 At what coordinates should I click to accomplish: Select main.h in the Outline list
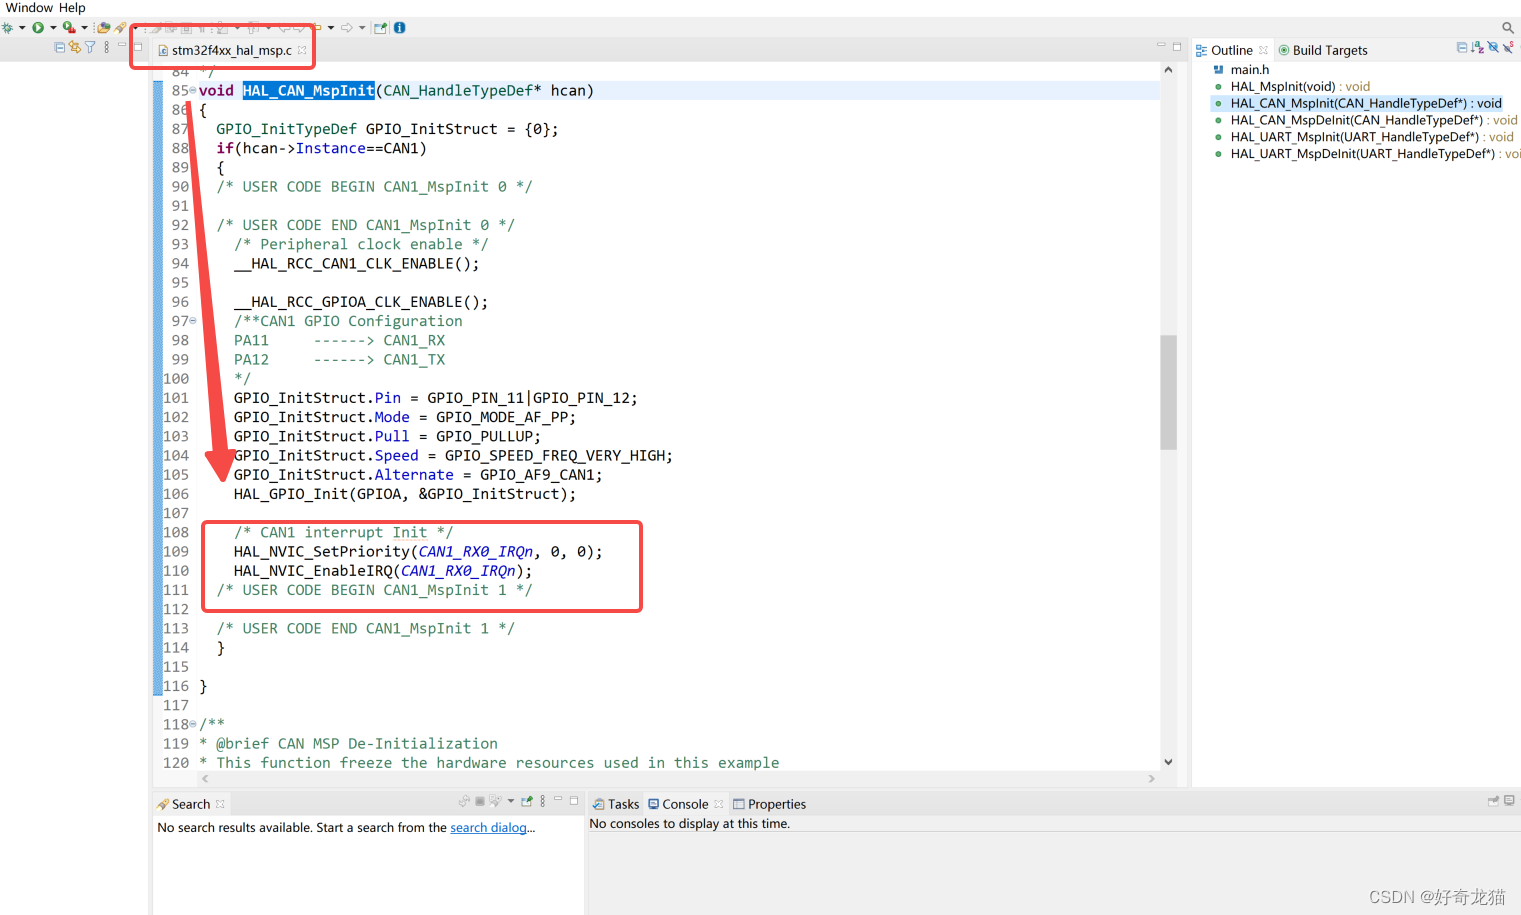tap(1241, 70)
